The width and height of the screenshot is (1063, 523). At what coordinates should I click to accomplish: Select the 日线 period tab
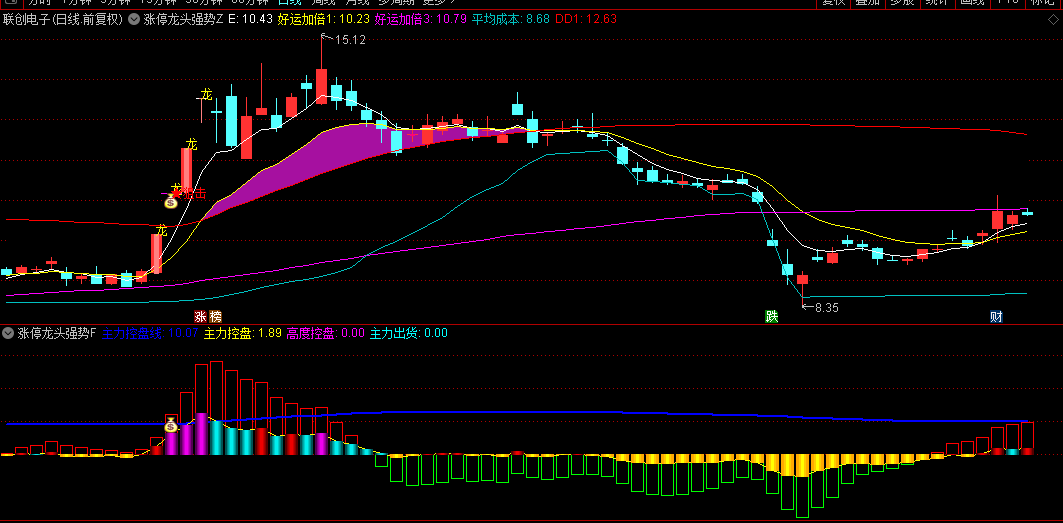289,2
